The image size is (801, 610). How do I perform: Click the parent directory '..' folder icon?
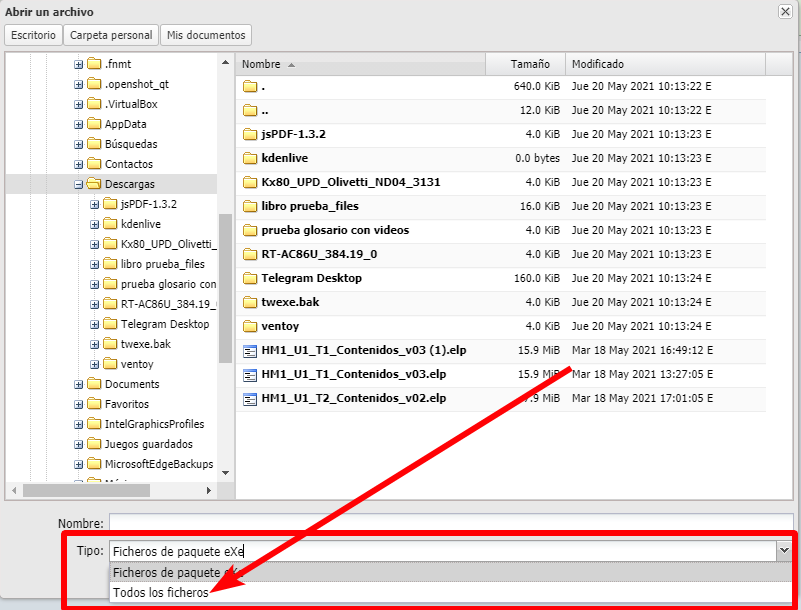point(250,110)
